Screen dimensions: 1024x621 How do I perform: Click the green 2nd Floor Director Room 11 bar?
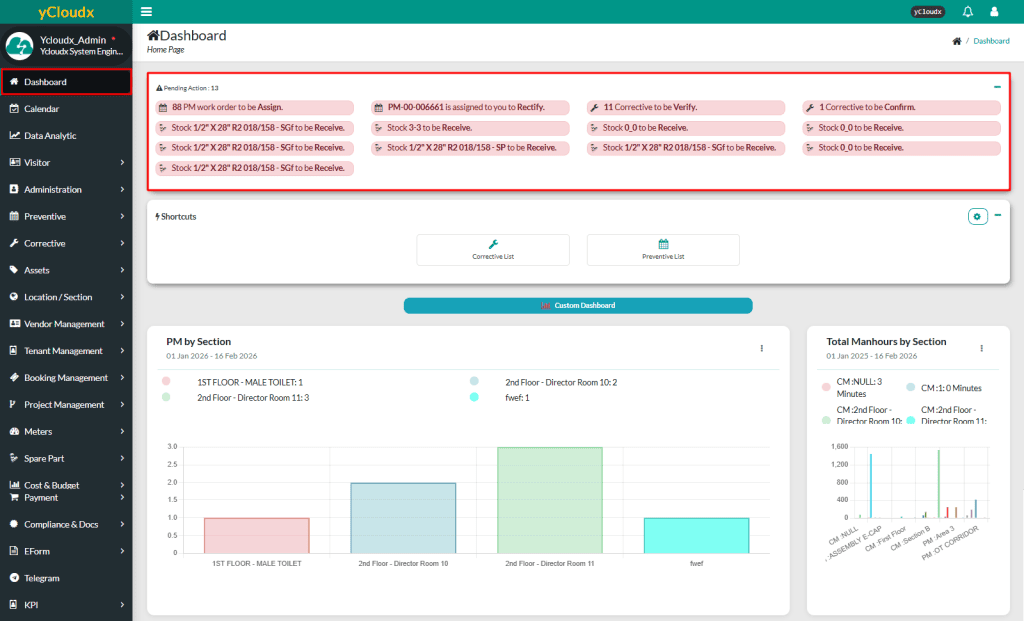click(x=549, y=499)
